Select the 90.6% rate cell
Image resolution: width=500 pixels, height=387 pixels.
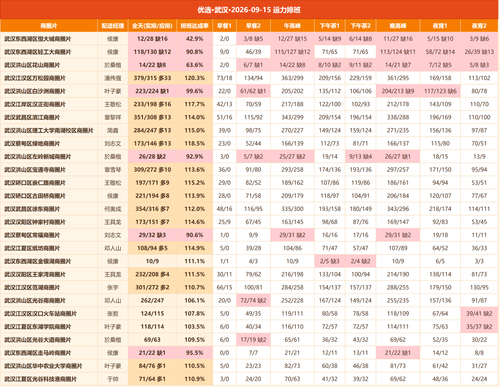pos(195,235)
